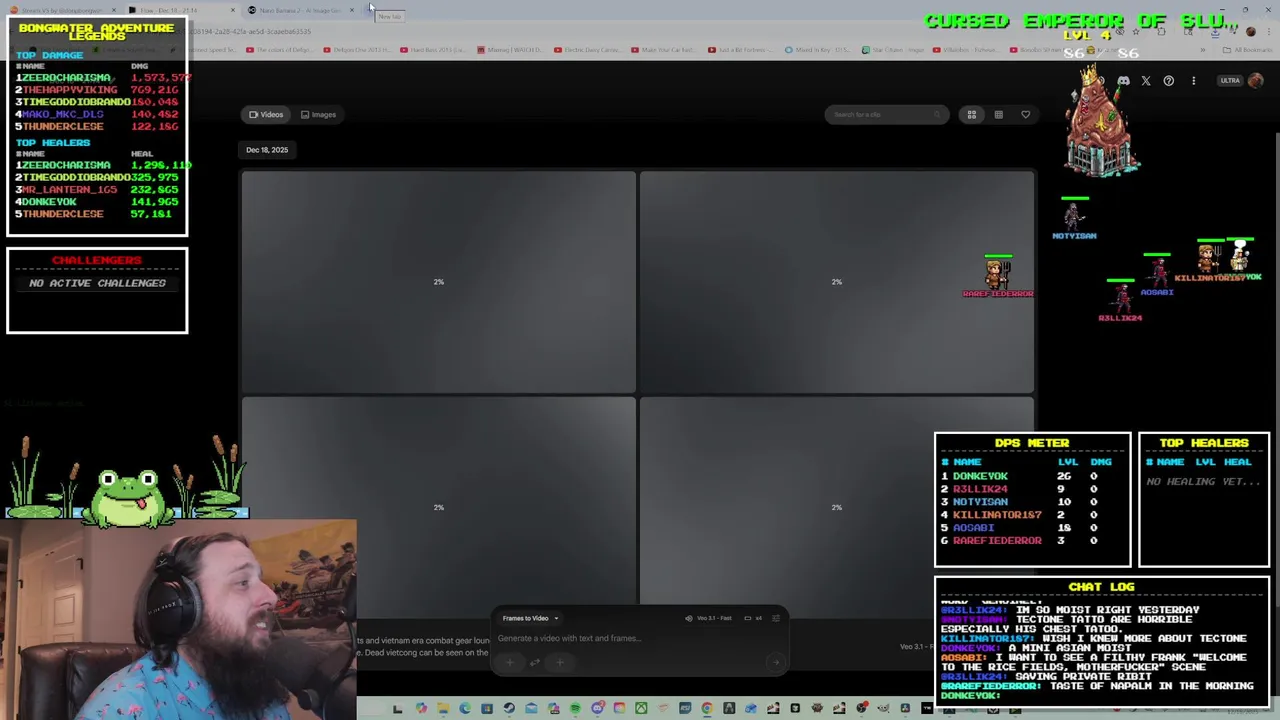
Task: Open the X social link icon
Action: pyautogui.click(x=1146, y=81)
